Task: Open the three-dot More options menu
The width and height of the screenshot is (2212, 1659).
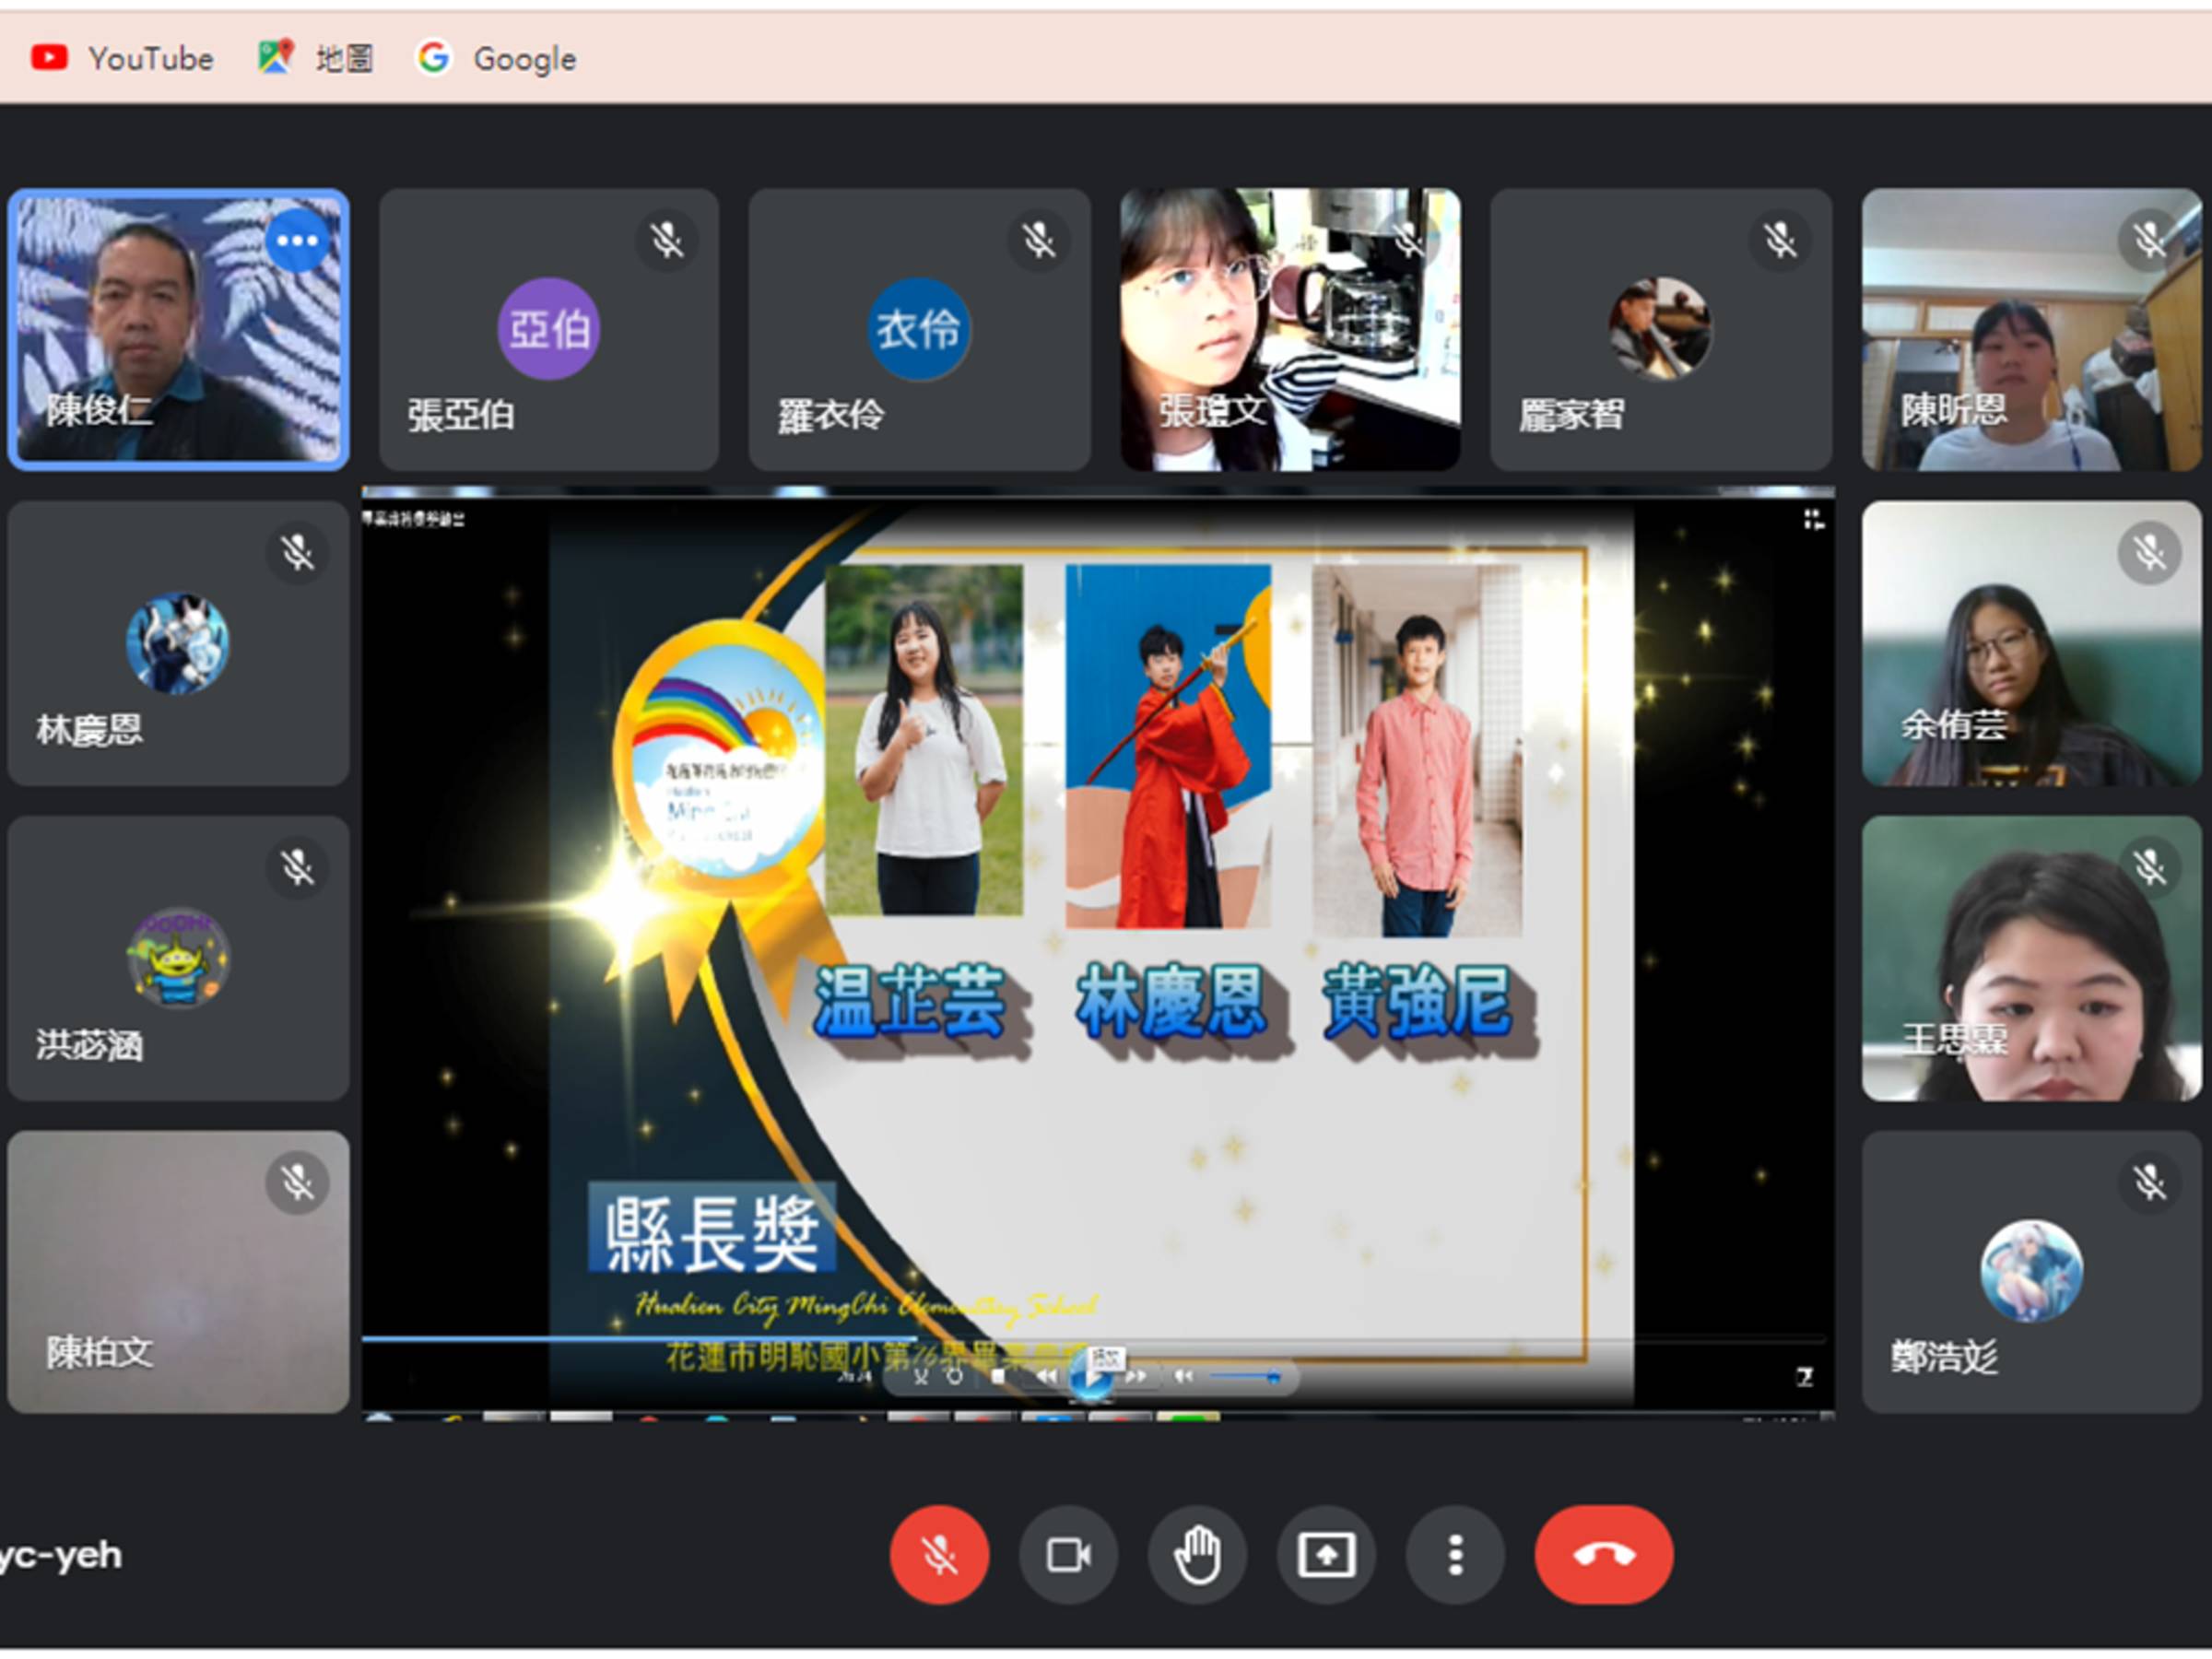Action: click(x=1455, y=1554)
